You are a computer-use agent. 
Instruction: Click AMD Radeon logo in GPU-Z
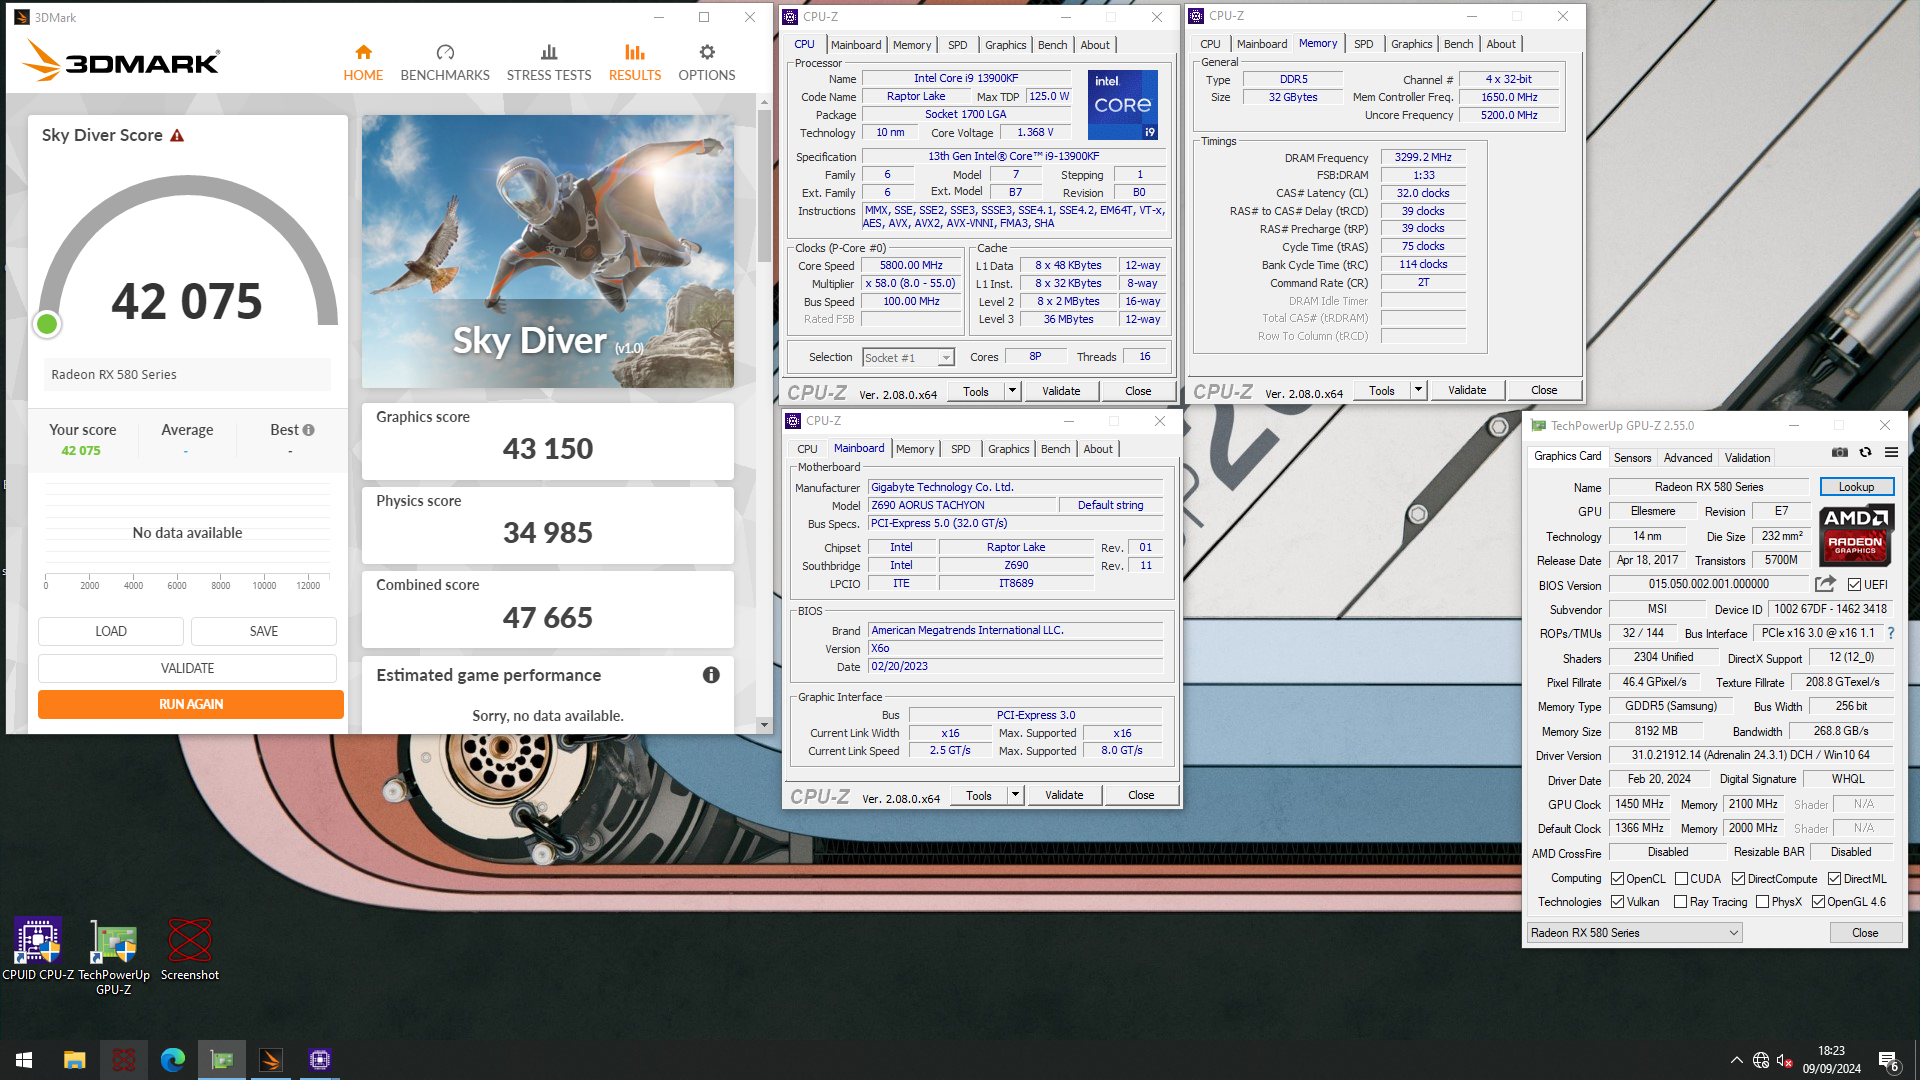click(x=1856, y=535)
